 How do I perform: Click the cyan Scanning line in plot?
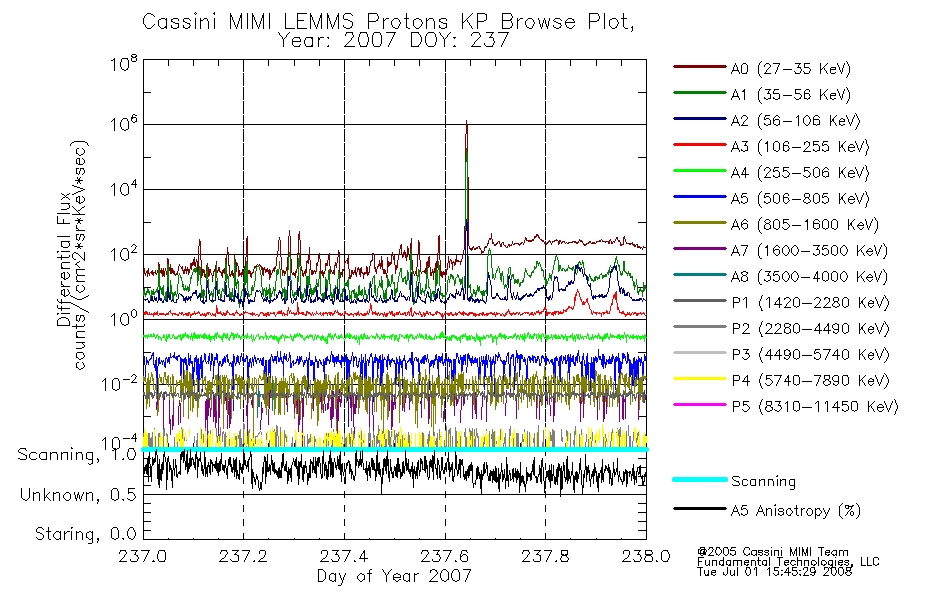click(394, 450)
